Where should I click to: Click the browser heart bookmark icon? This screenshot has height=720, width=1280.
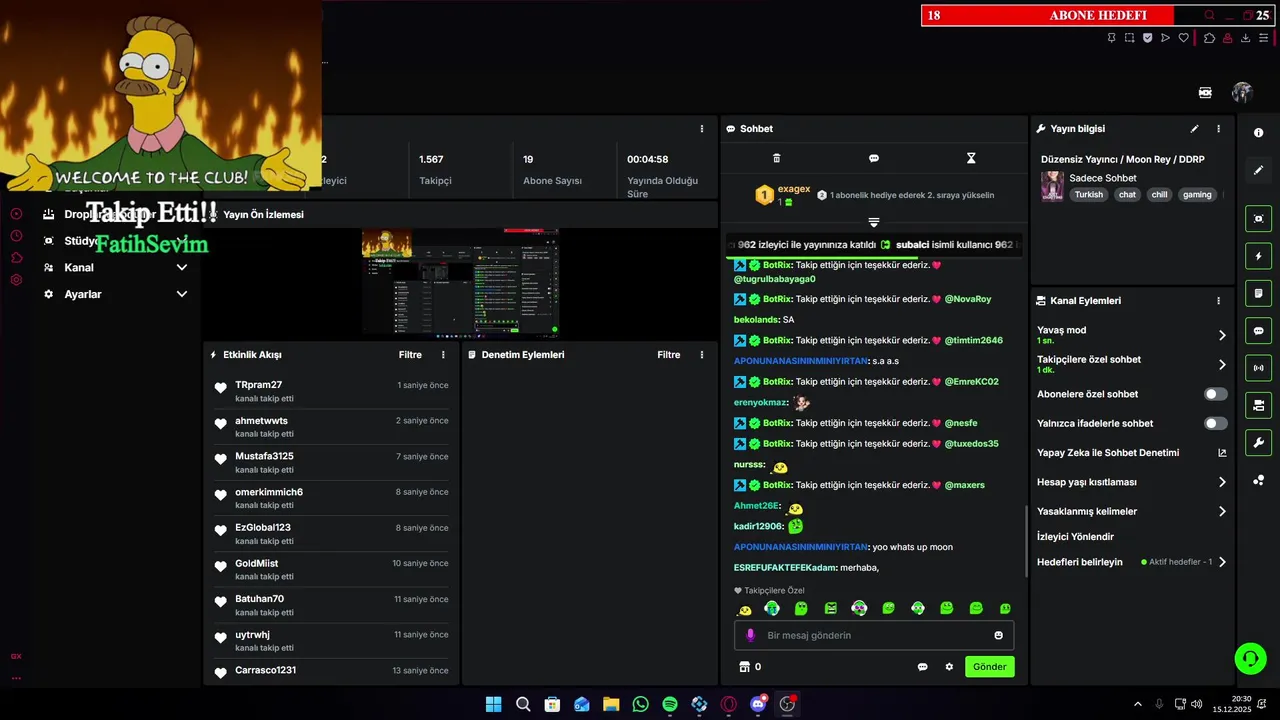(x=1184, y=38)
